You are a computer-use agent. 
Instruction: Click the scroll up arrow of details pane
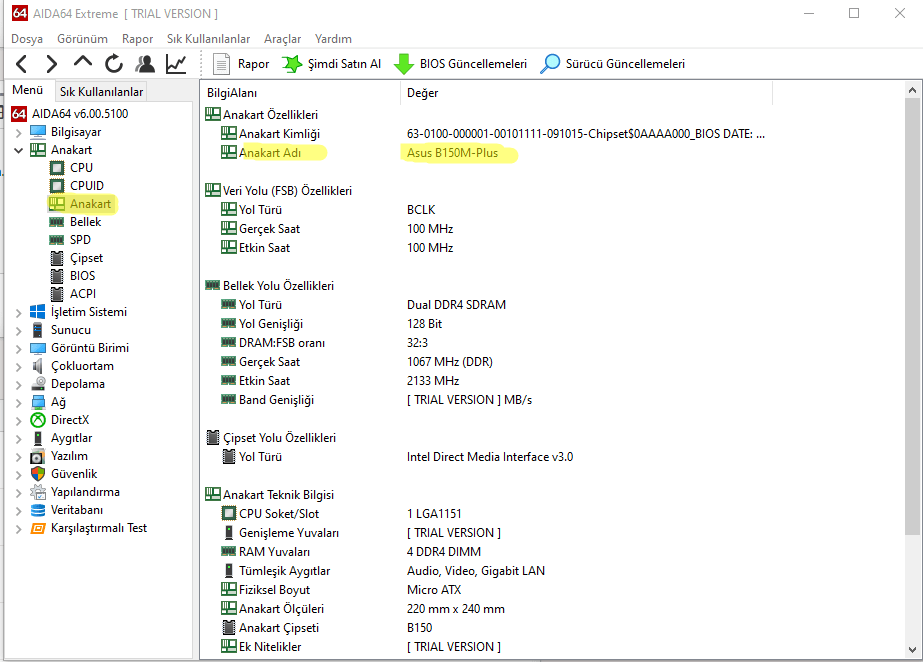[x=912, y=90]
